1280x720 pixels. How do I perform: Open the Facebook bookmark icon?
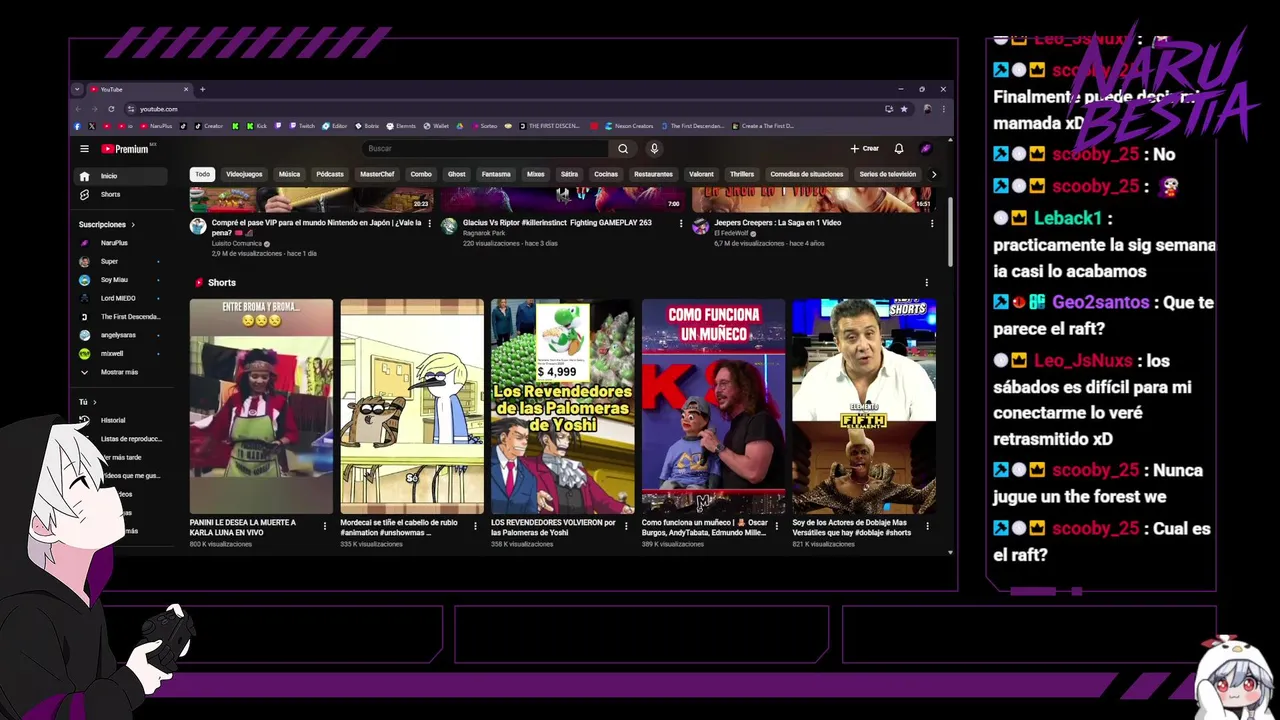click(x=78, y=126)
